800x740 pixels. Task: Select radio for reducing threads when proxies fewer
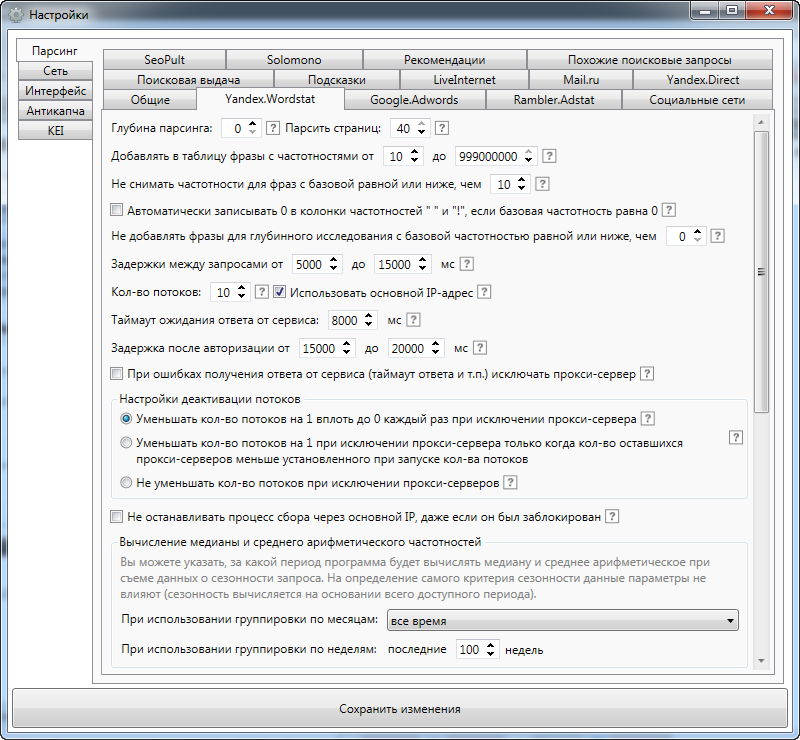point(126,443)
